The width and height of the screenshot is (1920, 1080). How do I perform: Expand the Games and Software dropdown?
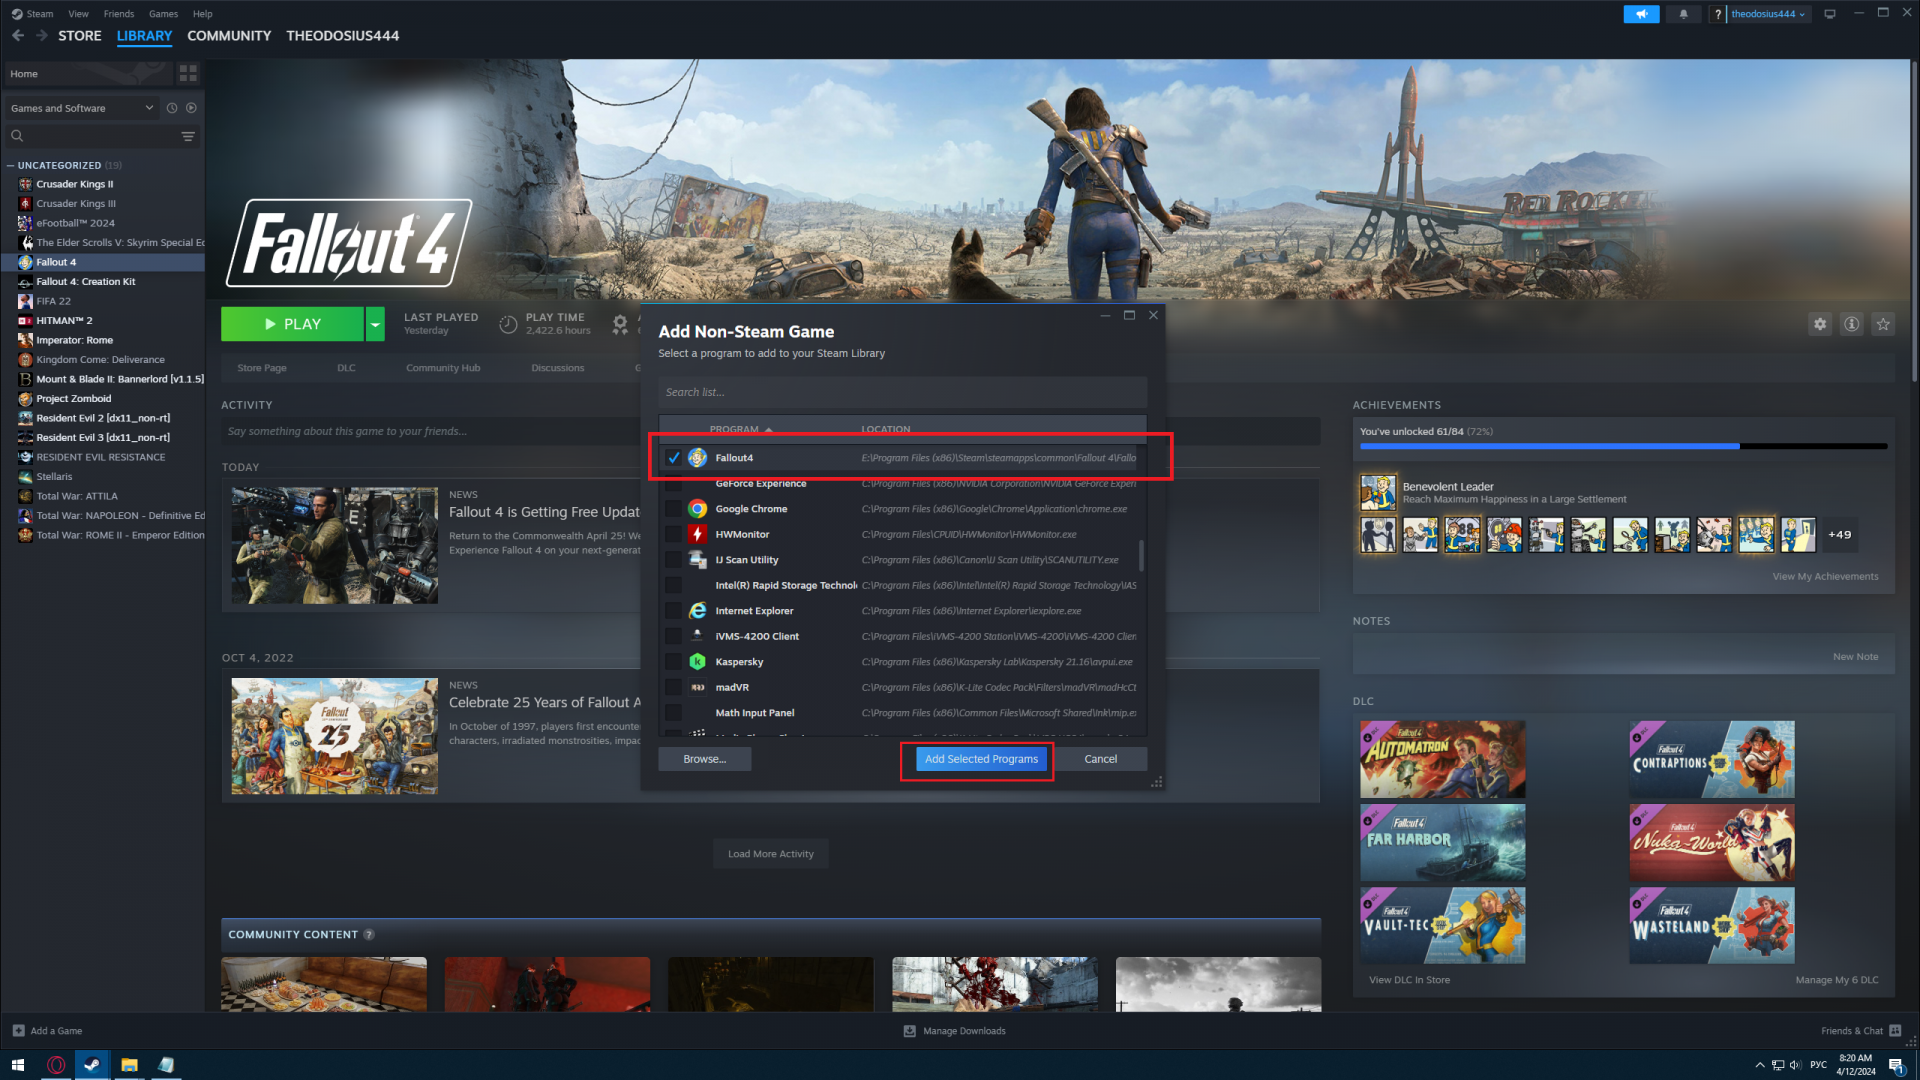(149, 108)
